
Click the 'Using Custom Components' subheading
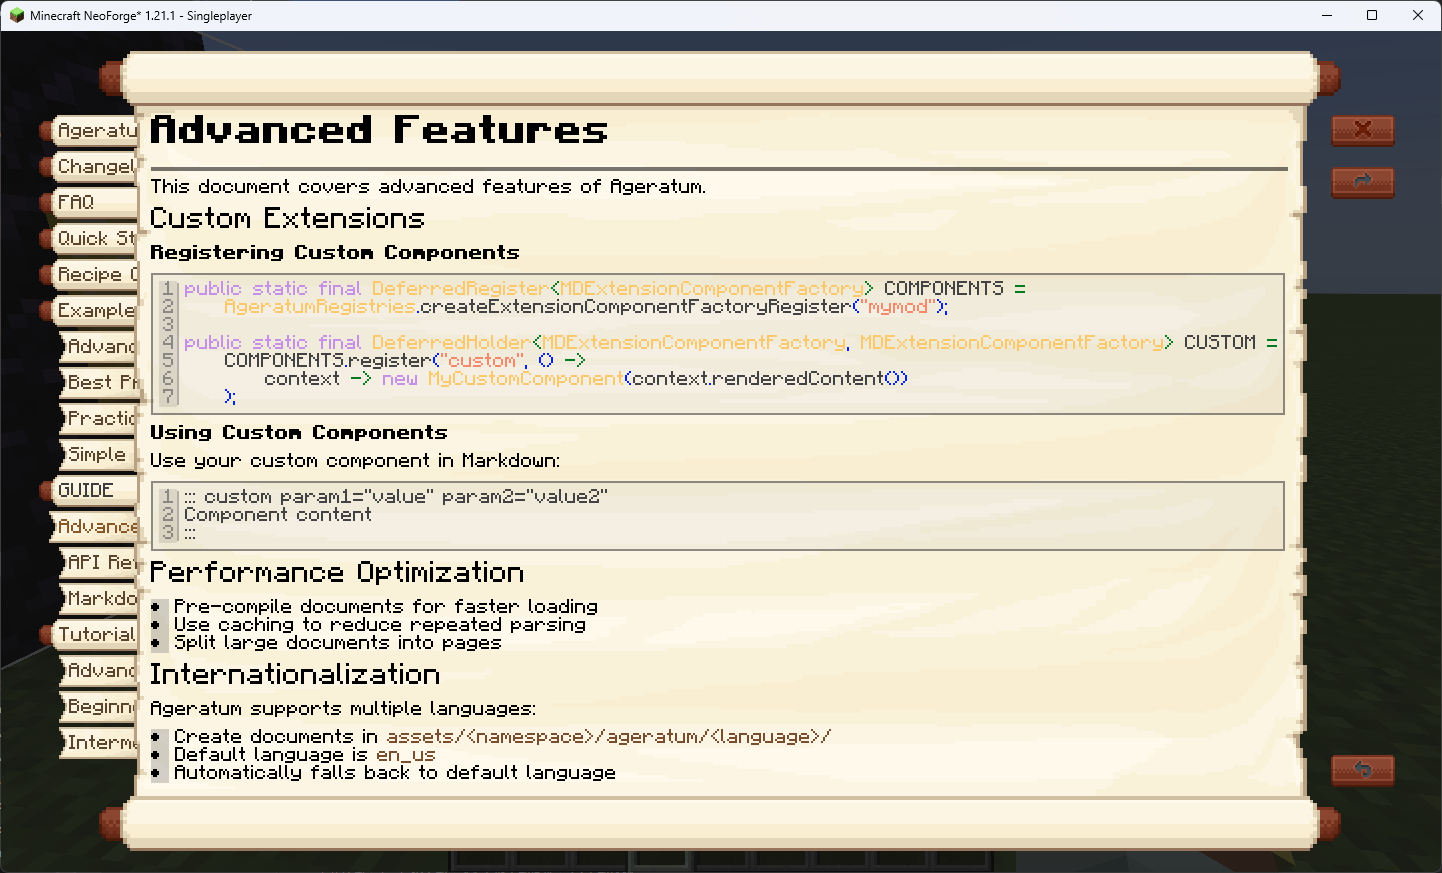point(299,433)
